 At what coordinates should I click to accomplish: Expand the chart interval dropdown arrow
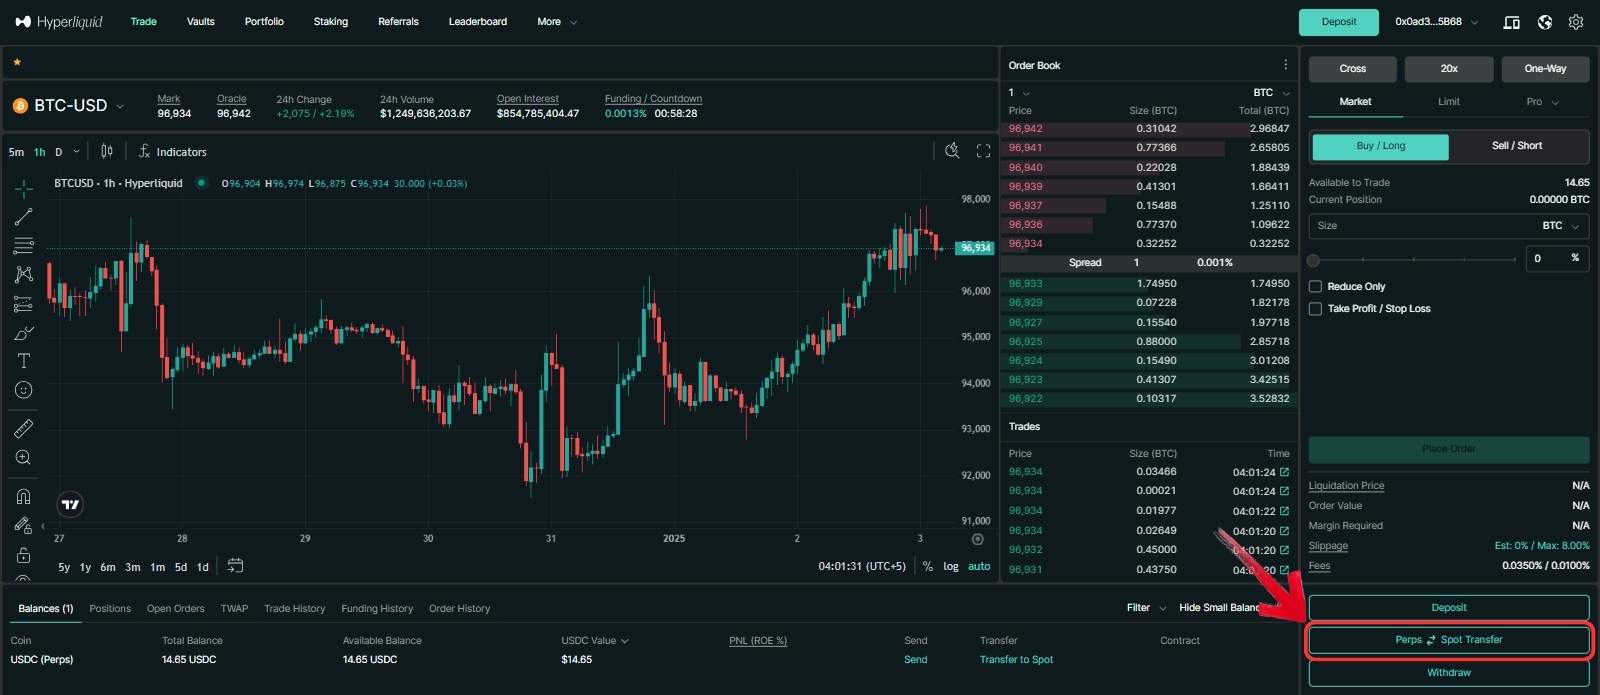click(77, 152)
